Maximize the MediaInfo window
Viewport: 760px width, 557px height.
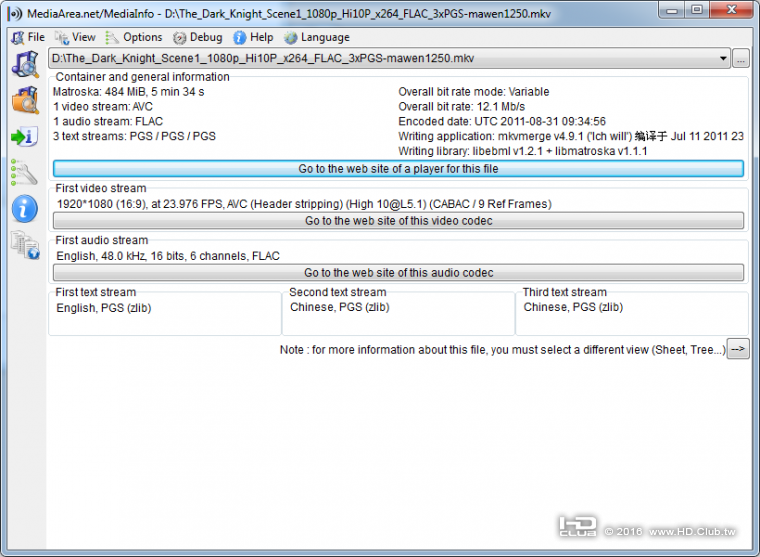click(x=697, y=10)
